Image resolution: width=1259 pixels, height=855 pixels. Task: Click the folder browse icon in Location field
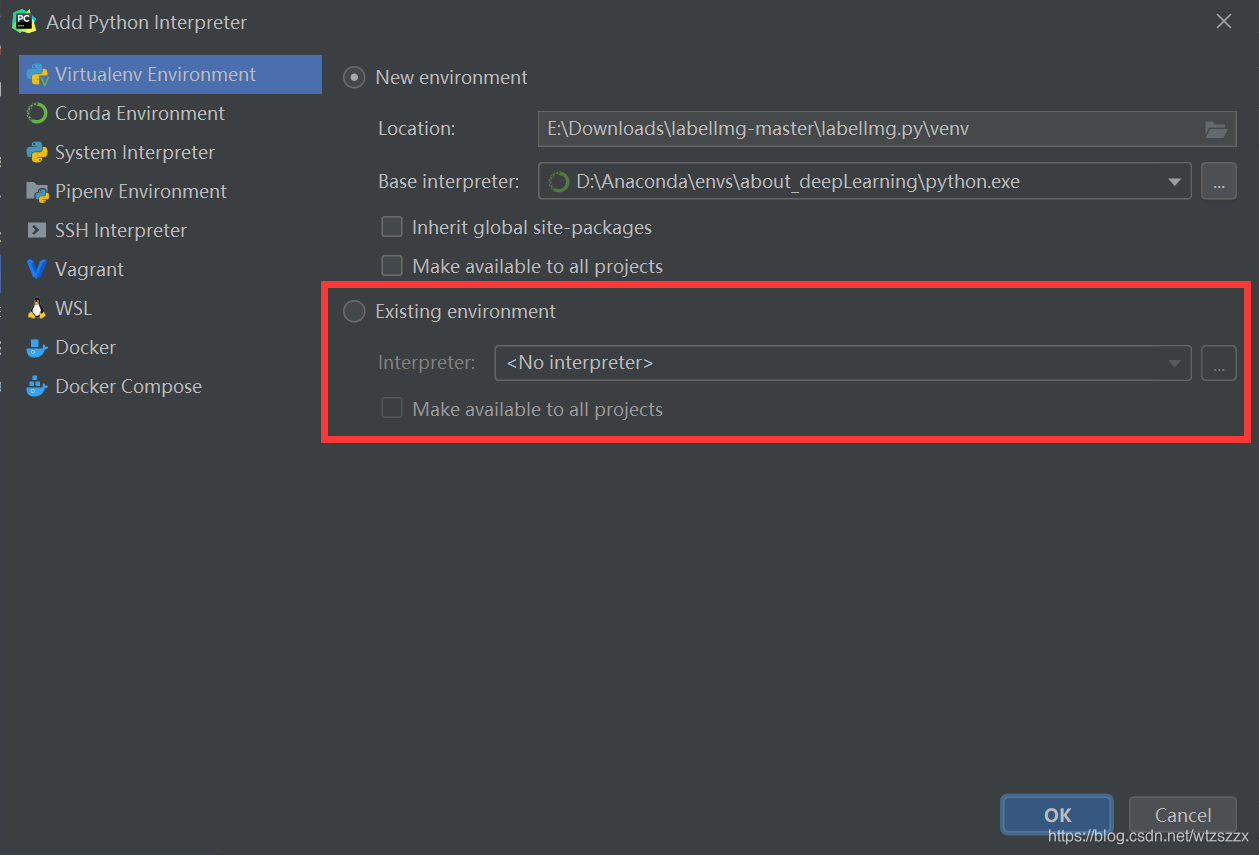coord(1215,129)
